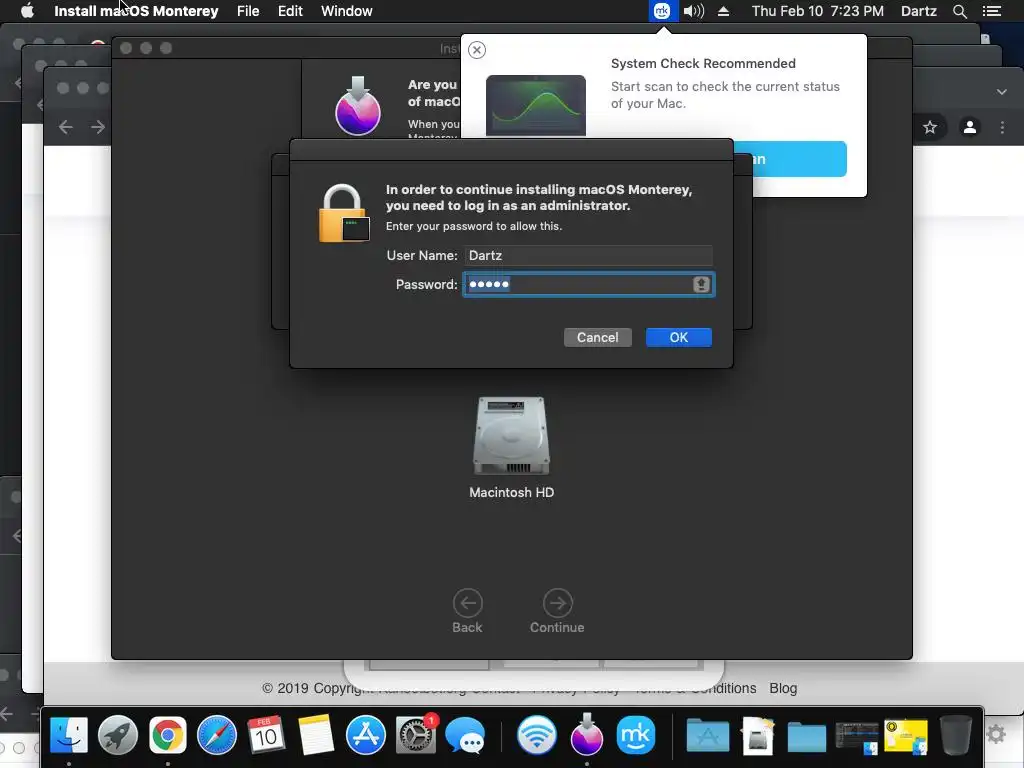Go Back in the macOS installer
Viewport: 1024px width, 768px height.
pyautogui.click(x=468, y=611)
